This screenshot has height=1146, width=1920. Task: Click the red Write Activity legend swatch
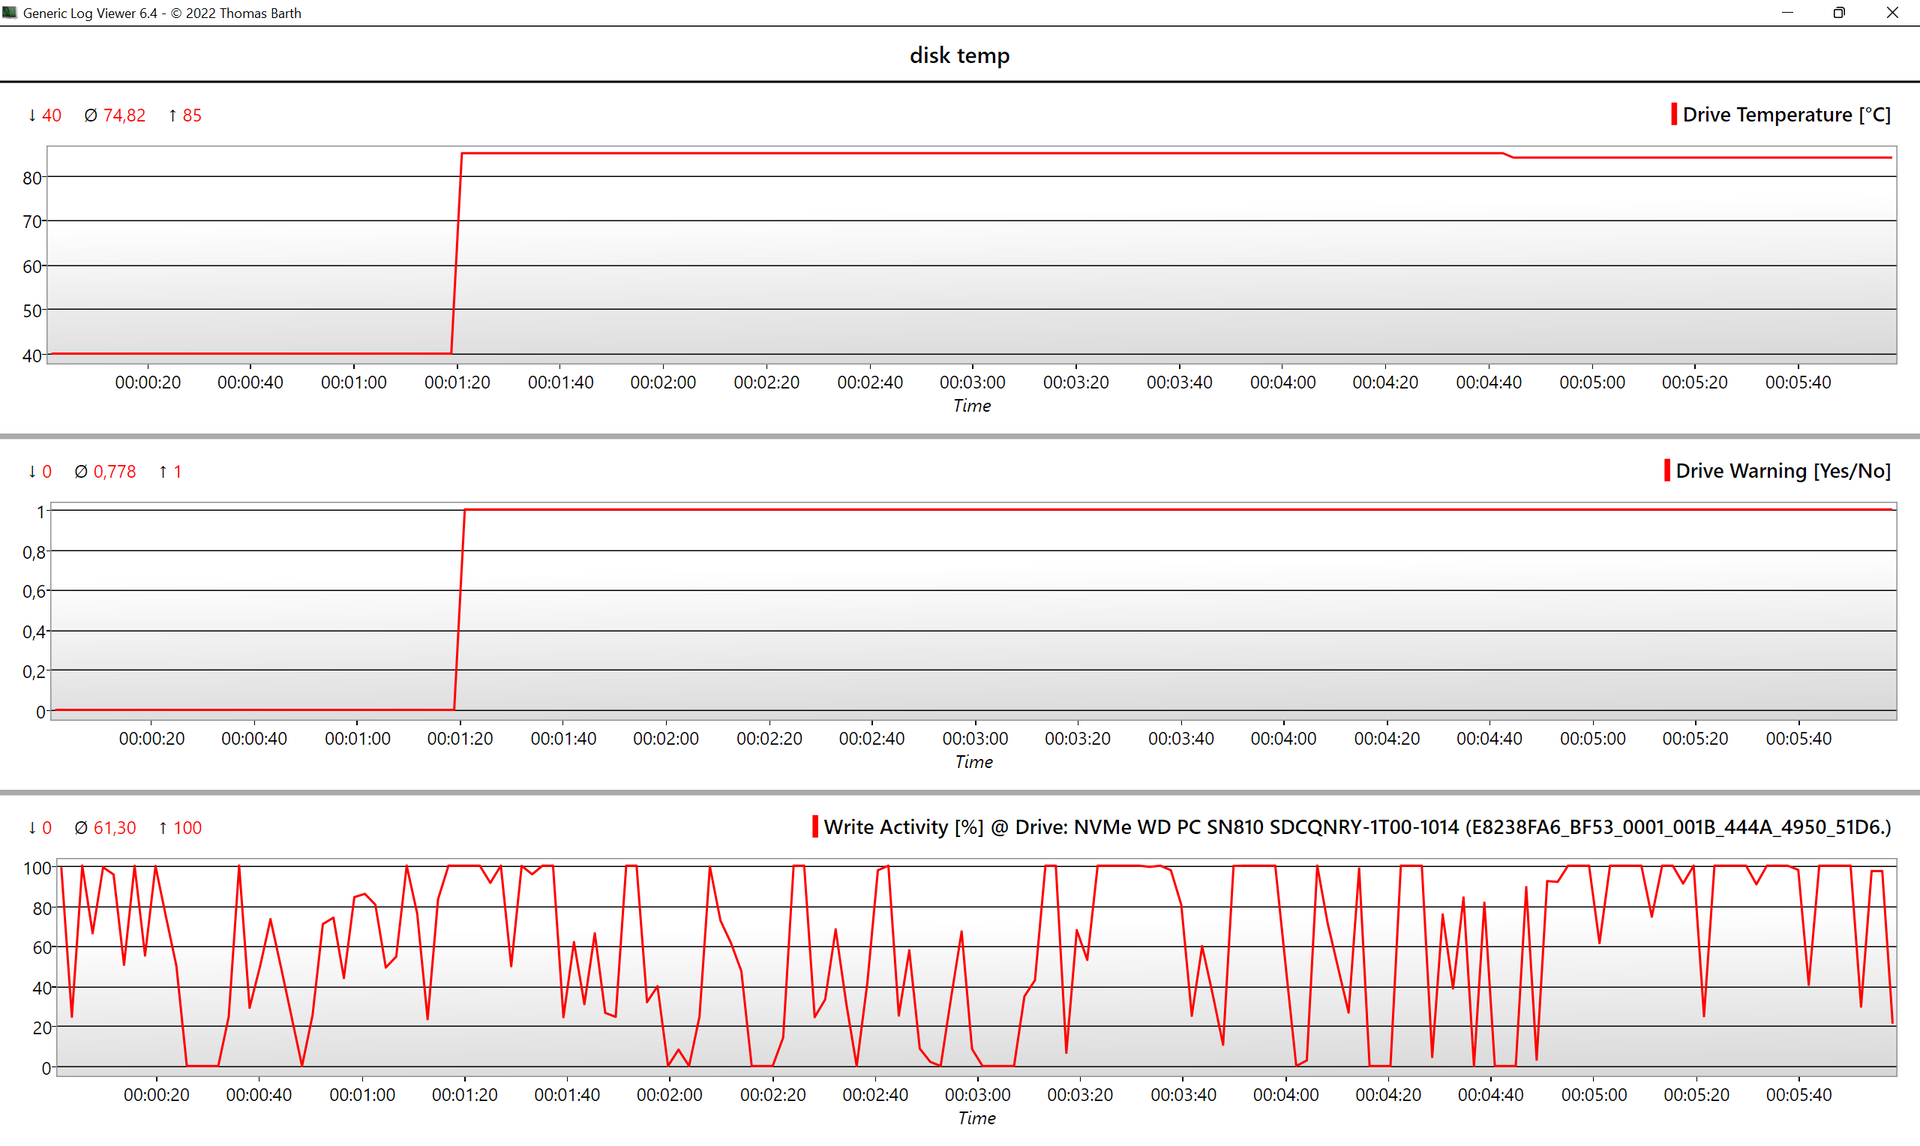(x=814, y=827)
